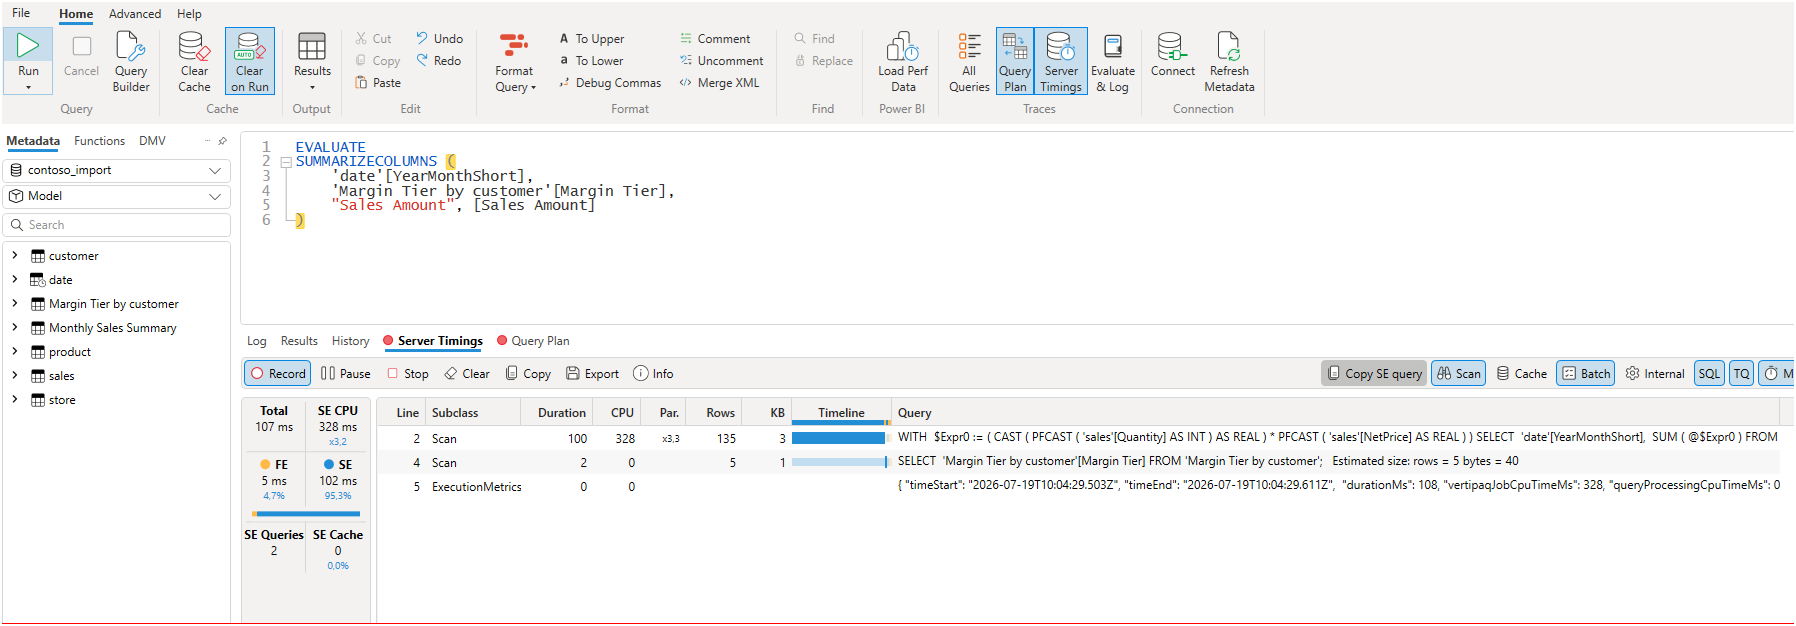The image size is (1796, 626).
Task: Toggle Cache events filter
Action: pyautogui.click(x=1522, y=373)
